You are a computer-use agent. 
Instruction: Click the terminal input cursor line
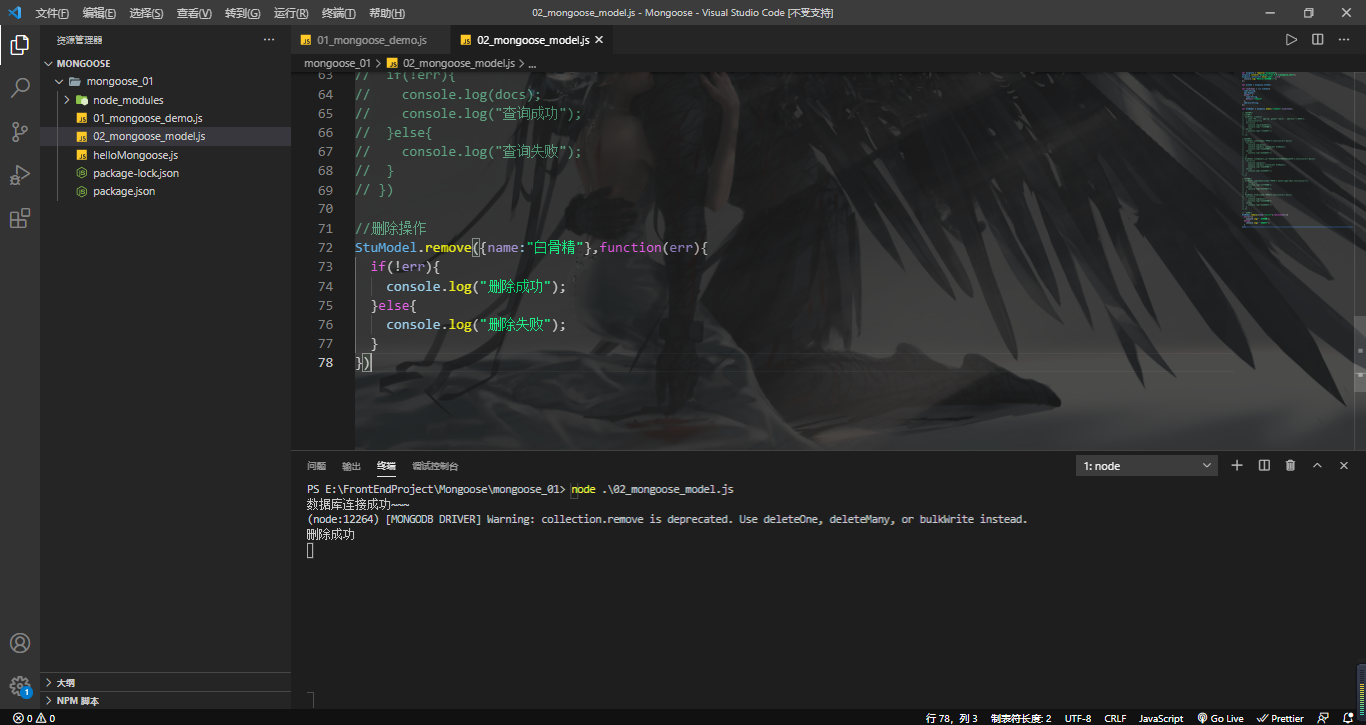(x=310, y=551)
